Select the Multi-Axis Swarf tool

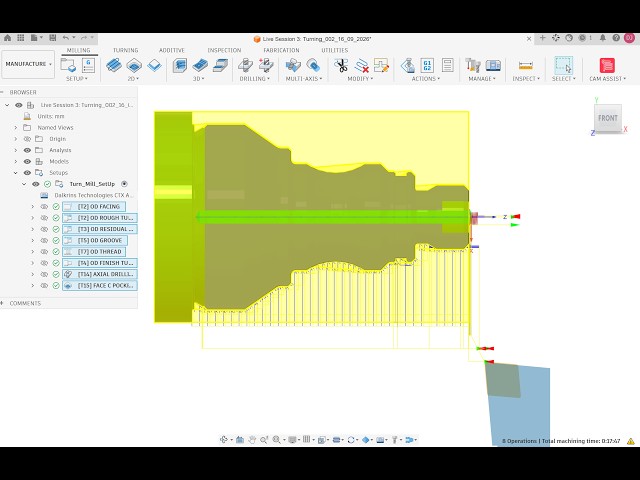coord(293,65)
